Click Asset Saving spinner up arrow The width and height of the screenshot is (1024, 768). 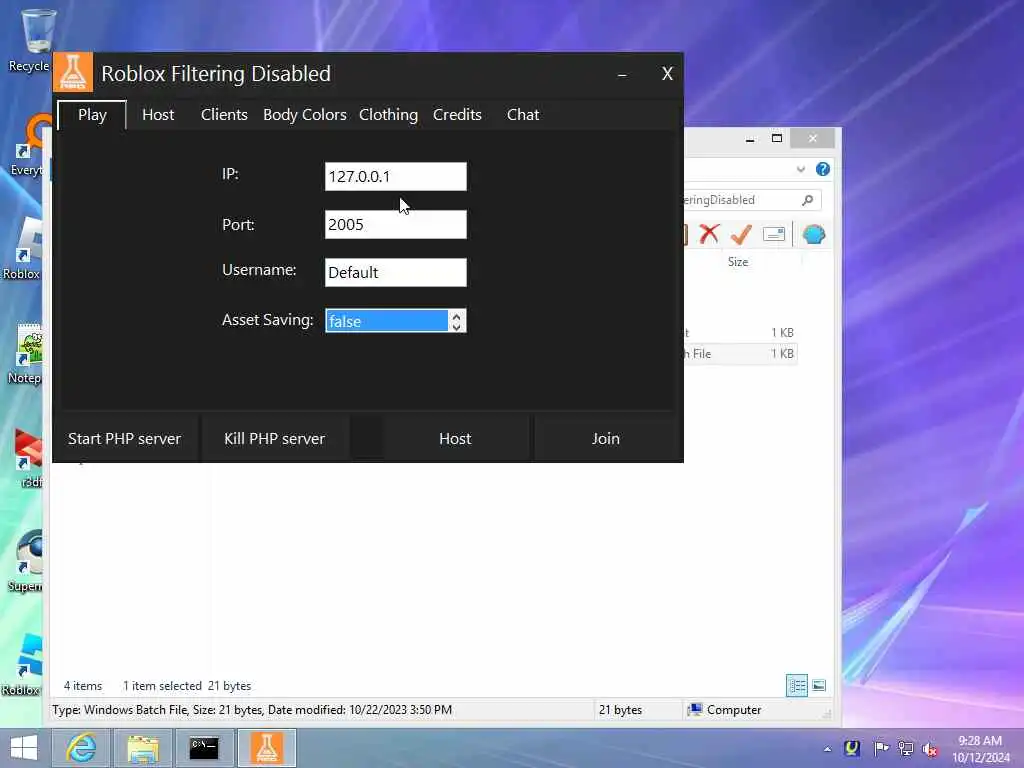(456, 315)
